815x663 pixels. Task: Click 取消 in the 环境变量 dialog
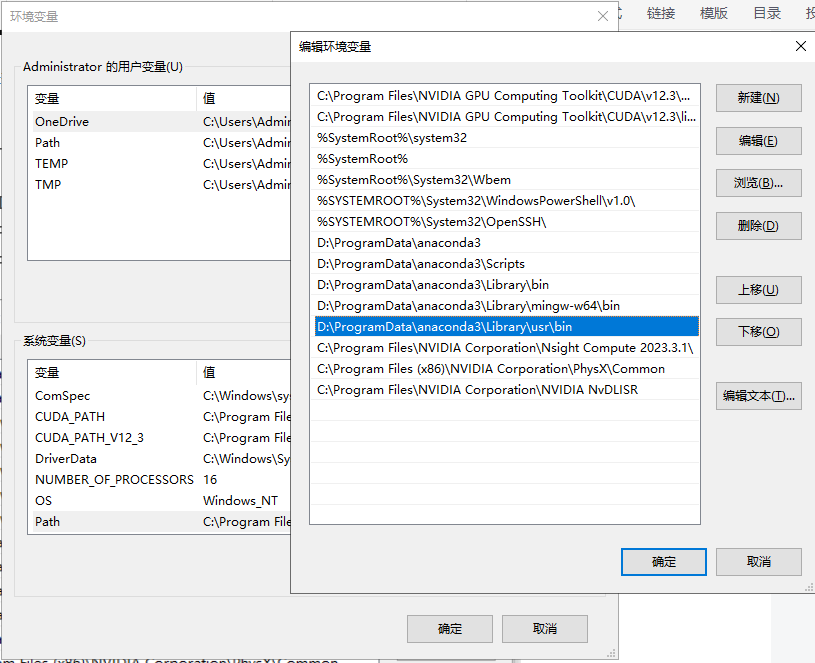[544, 628]
